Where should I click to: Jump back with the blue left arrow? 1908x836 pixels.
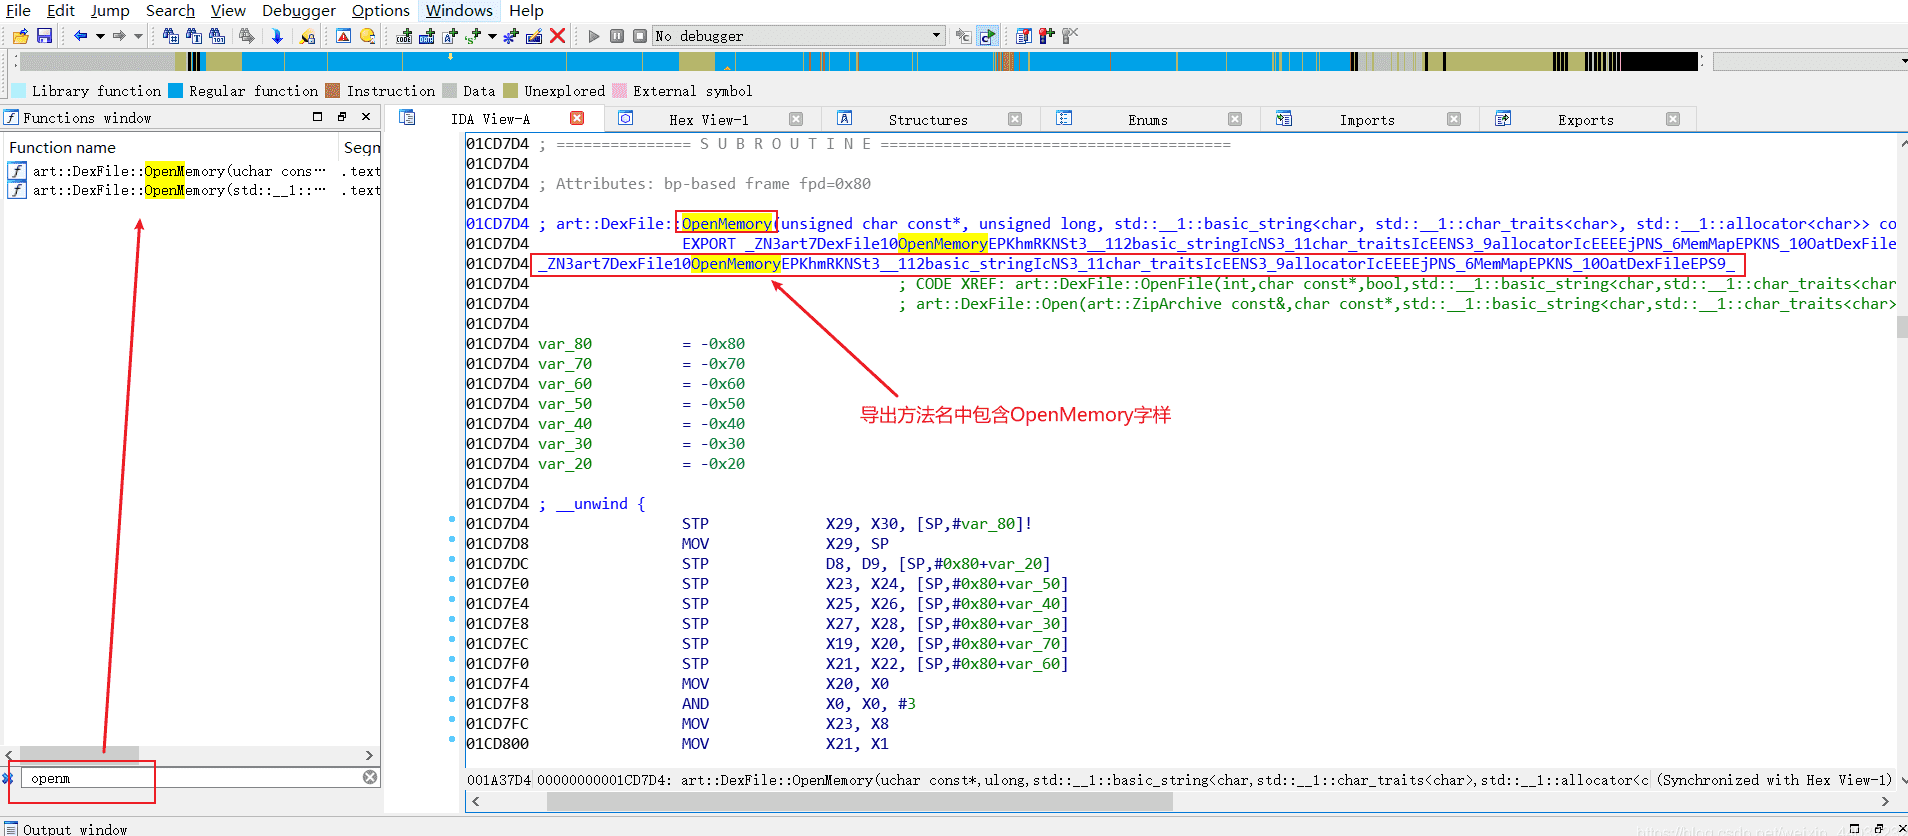click(81, 36)
